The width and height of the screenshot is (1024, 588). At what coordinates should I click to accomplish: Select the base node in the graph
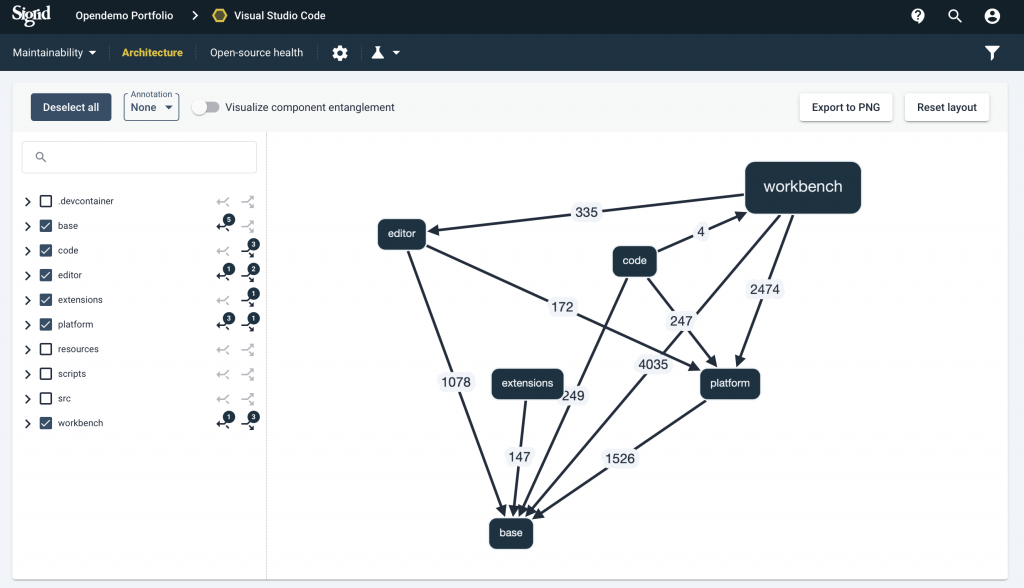click(x=511, y=533)
